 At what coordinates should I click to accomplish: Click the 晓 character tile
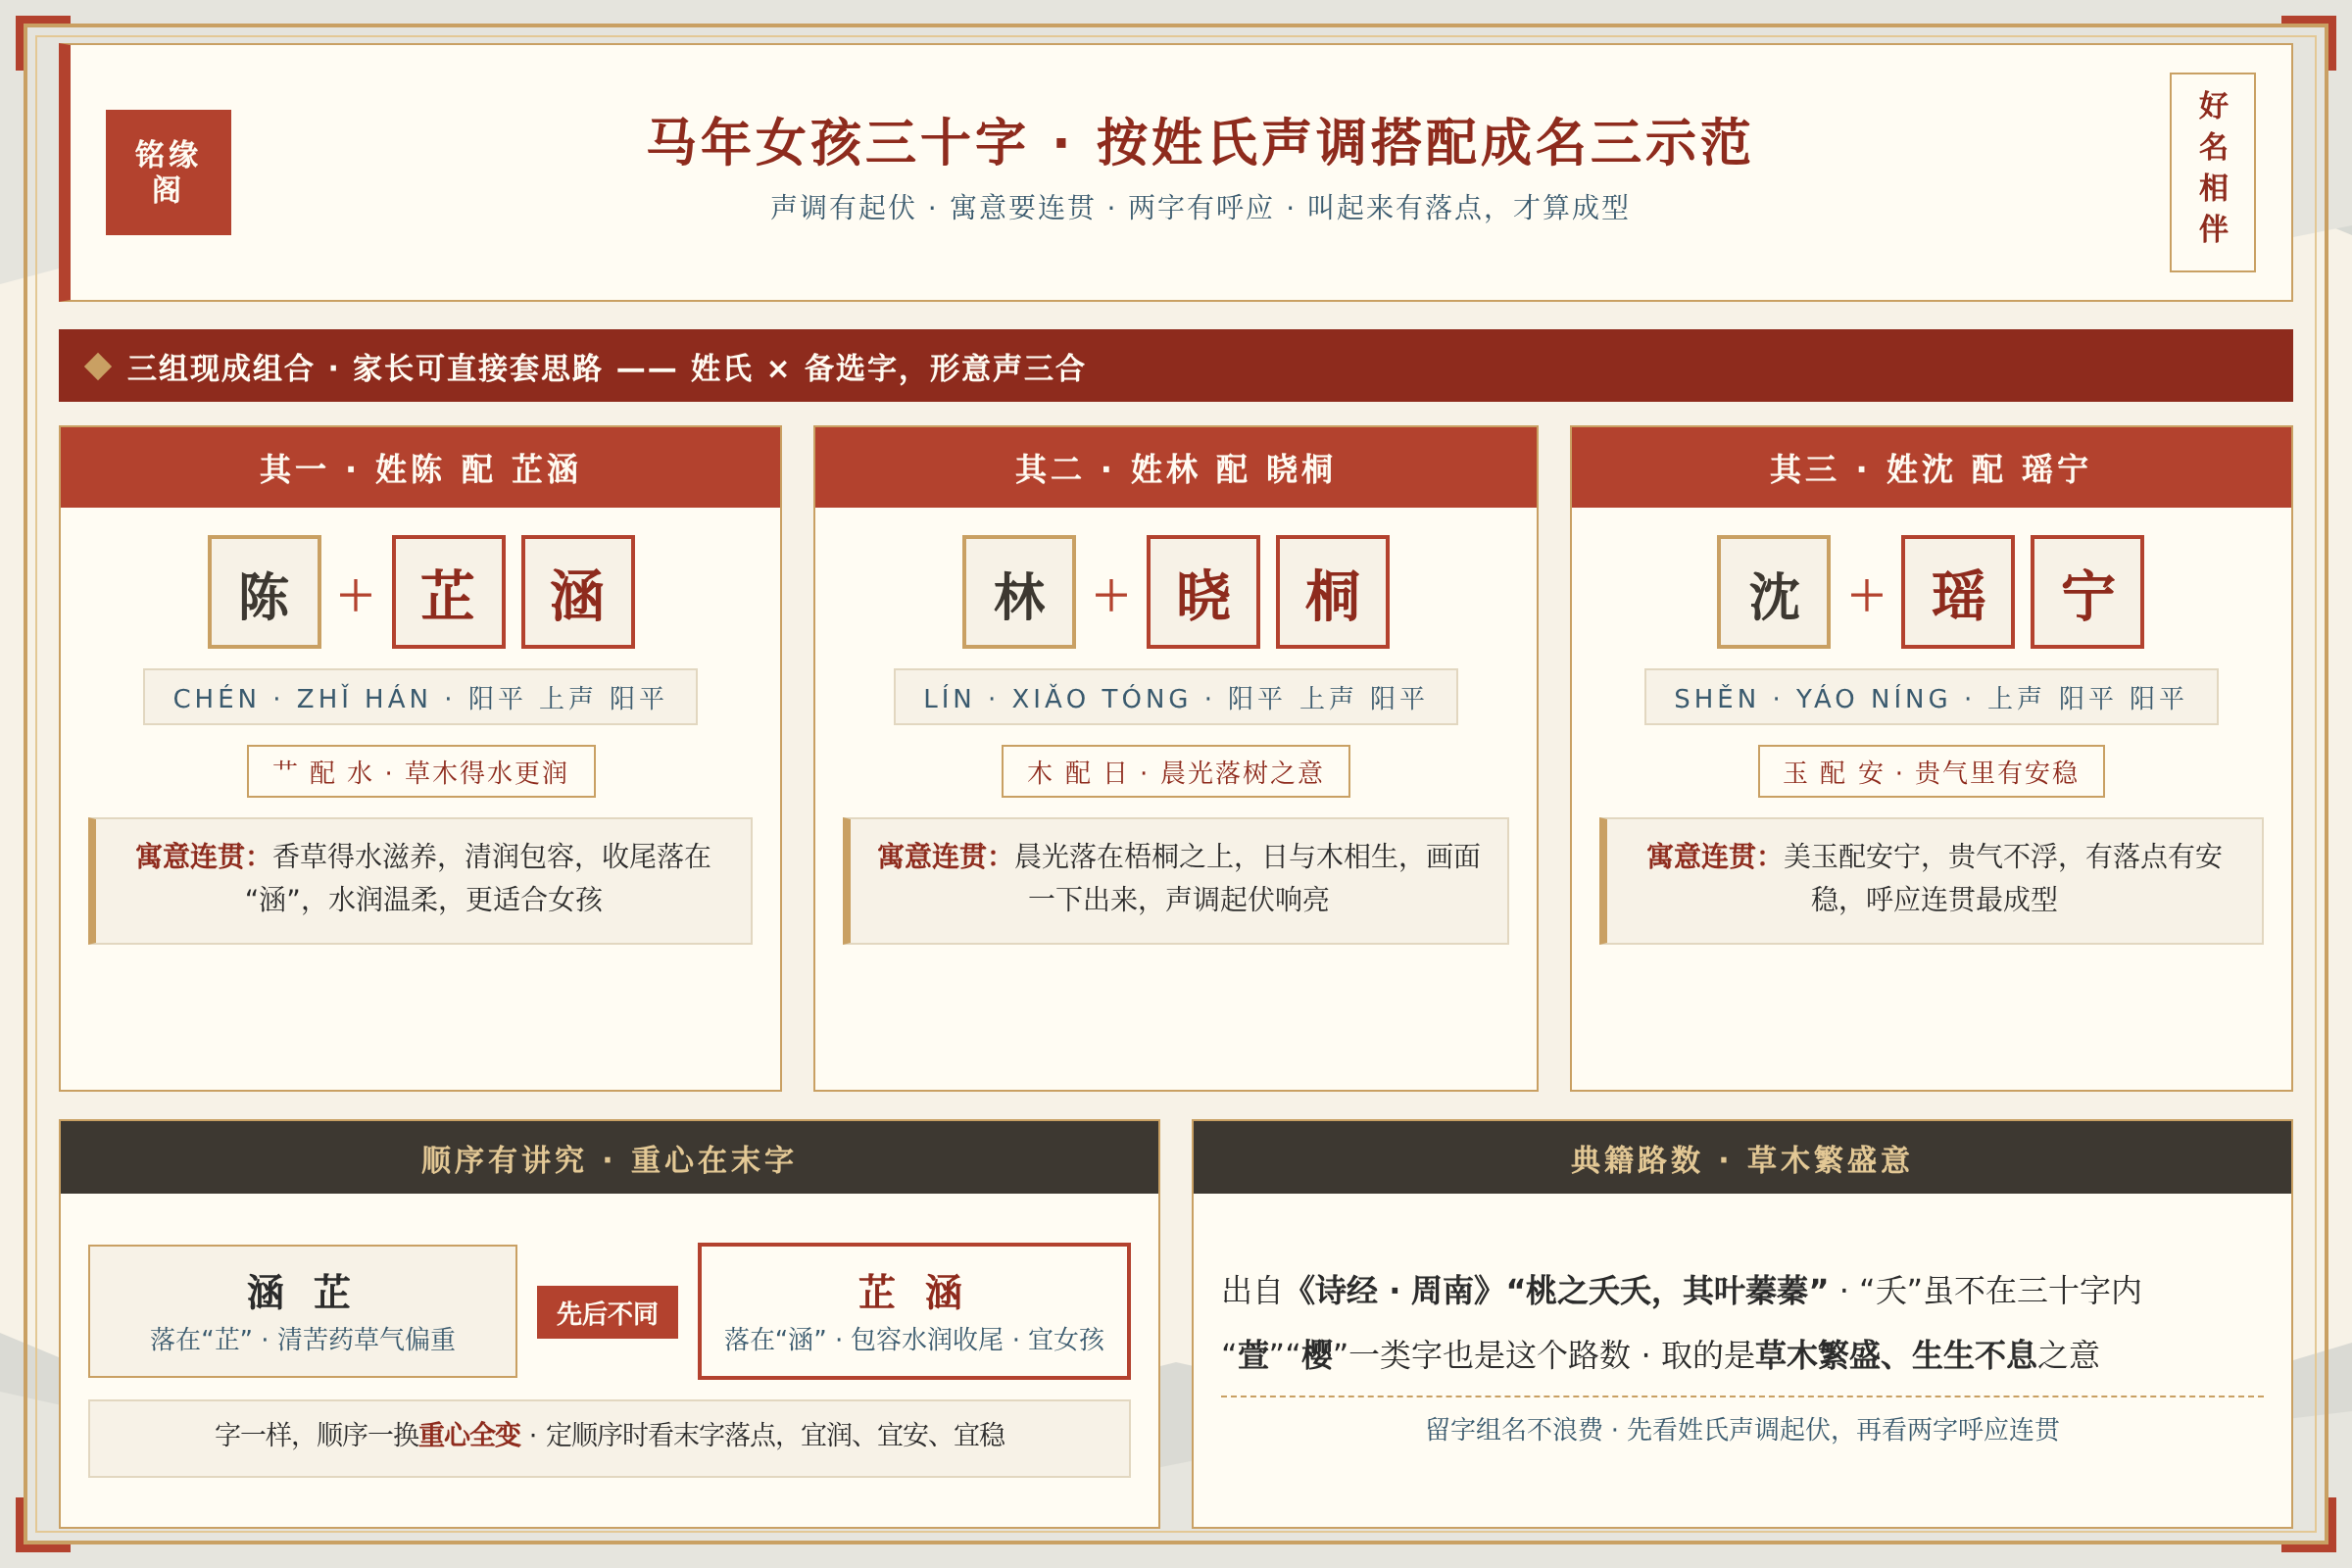1203,592
